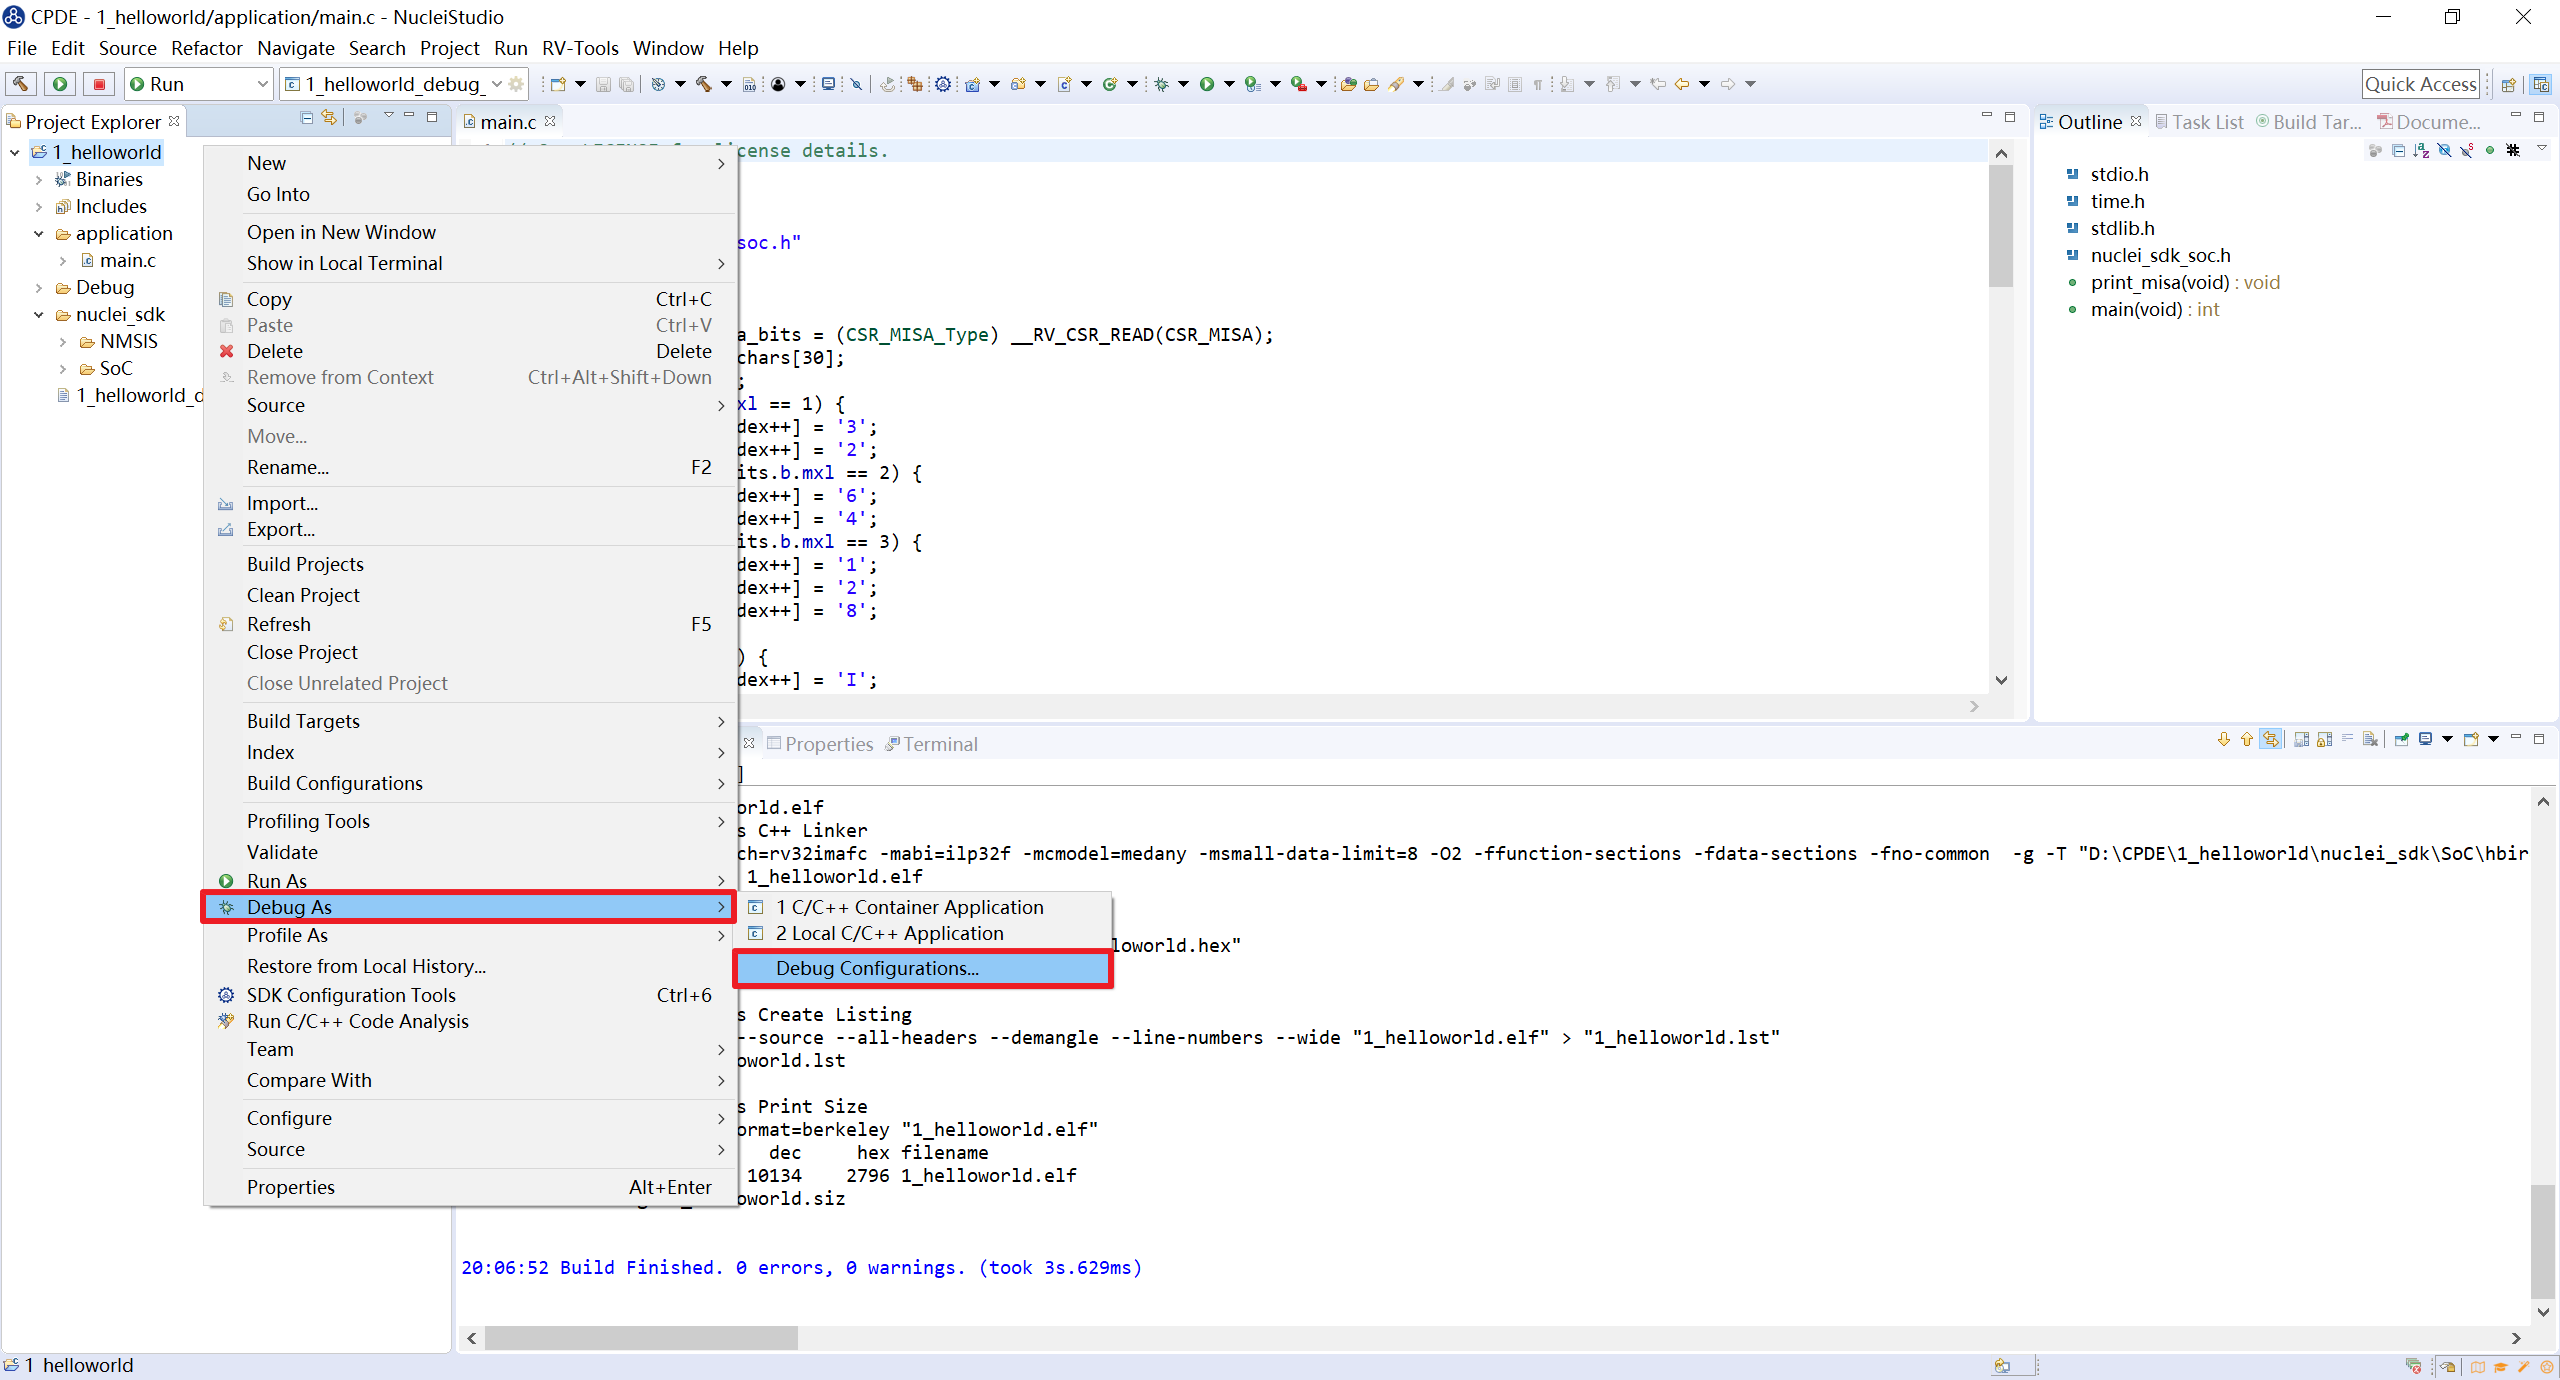Click console vertical scrollbar down arrow
This screenshot has height=1380, width=2560.
pyautogui.click(x=2543, y=1312)
